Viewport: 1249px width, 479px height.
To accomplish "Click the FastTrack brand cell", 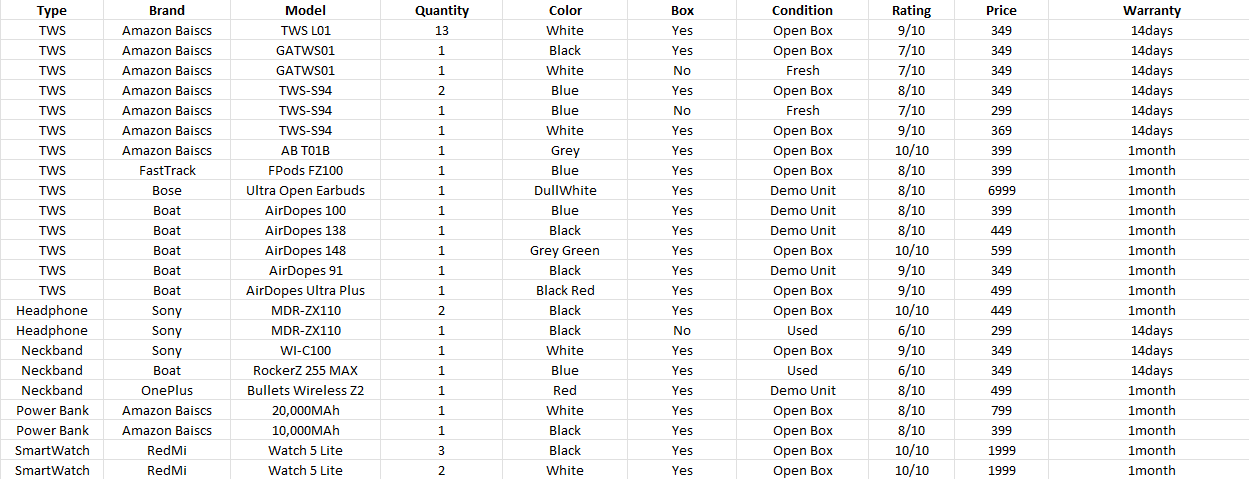I will 167,171.
